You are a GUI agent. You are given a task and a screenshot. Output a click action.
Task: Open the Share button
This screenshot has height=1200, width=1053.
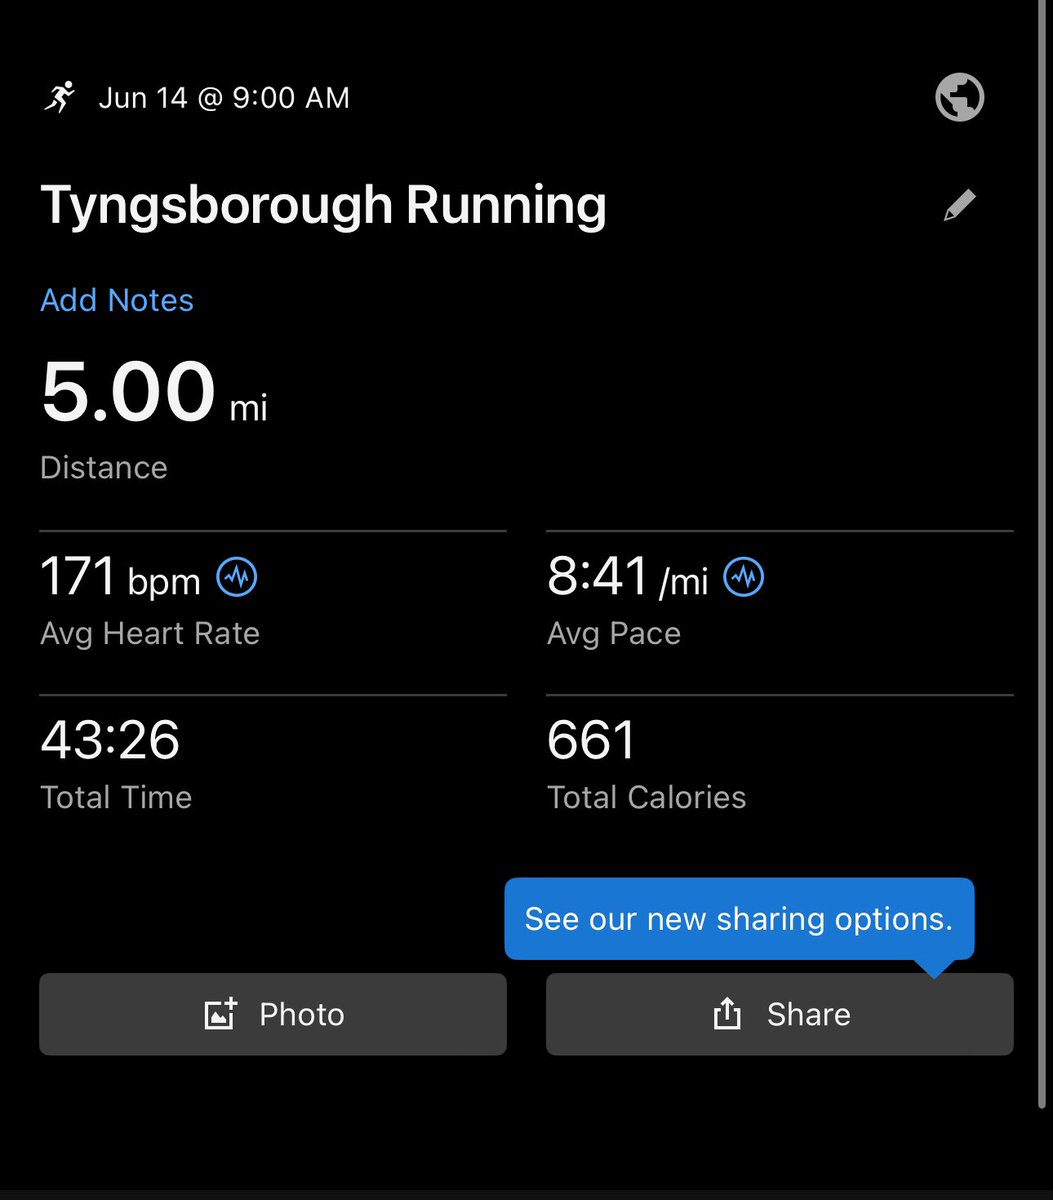click(780, 1014)
